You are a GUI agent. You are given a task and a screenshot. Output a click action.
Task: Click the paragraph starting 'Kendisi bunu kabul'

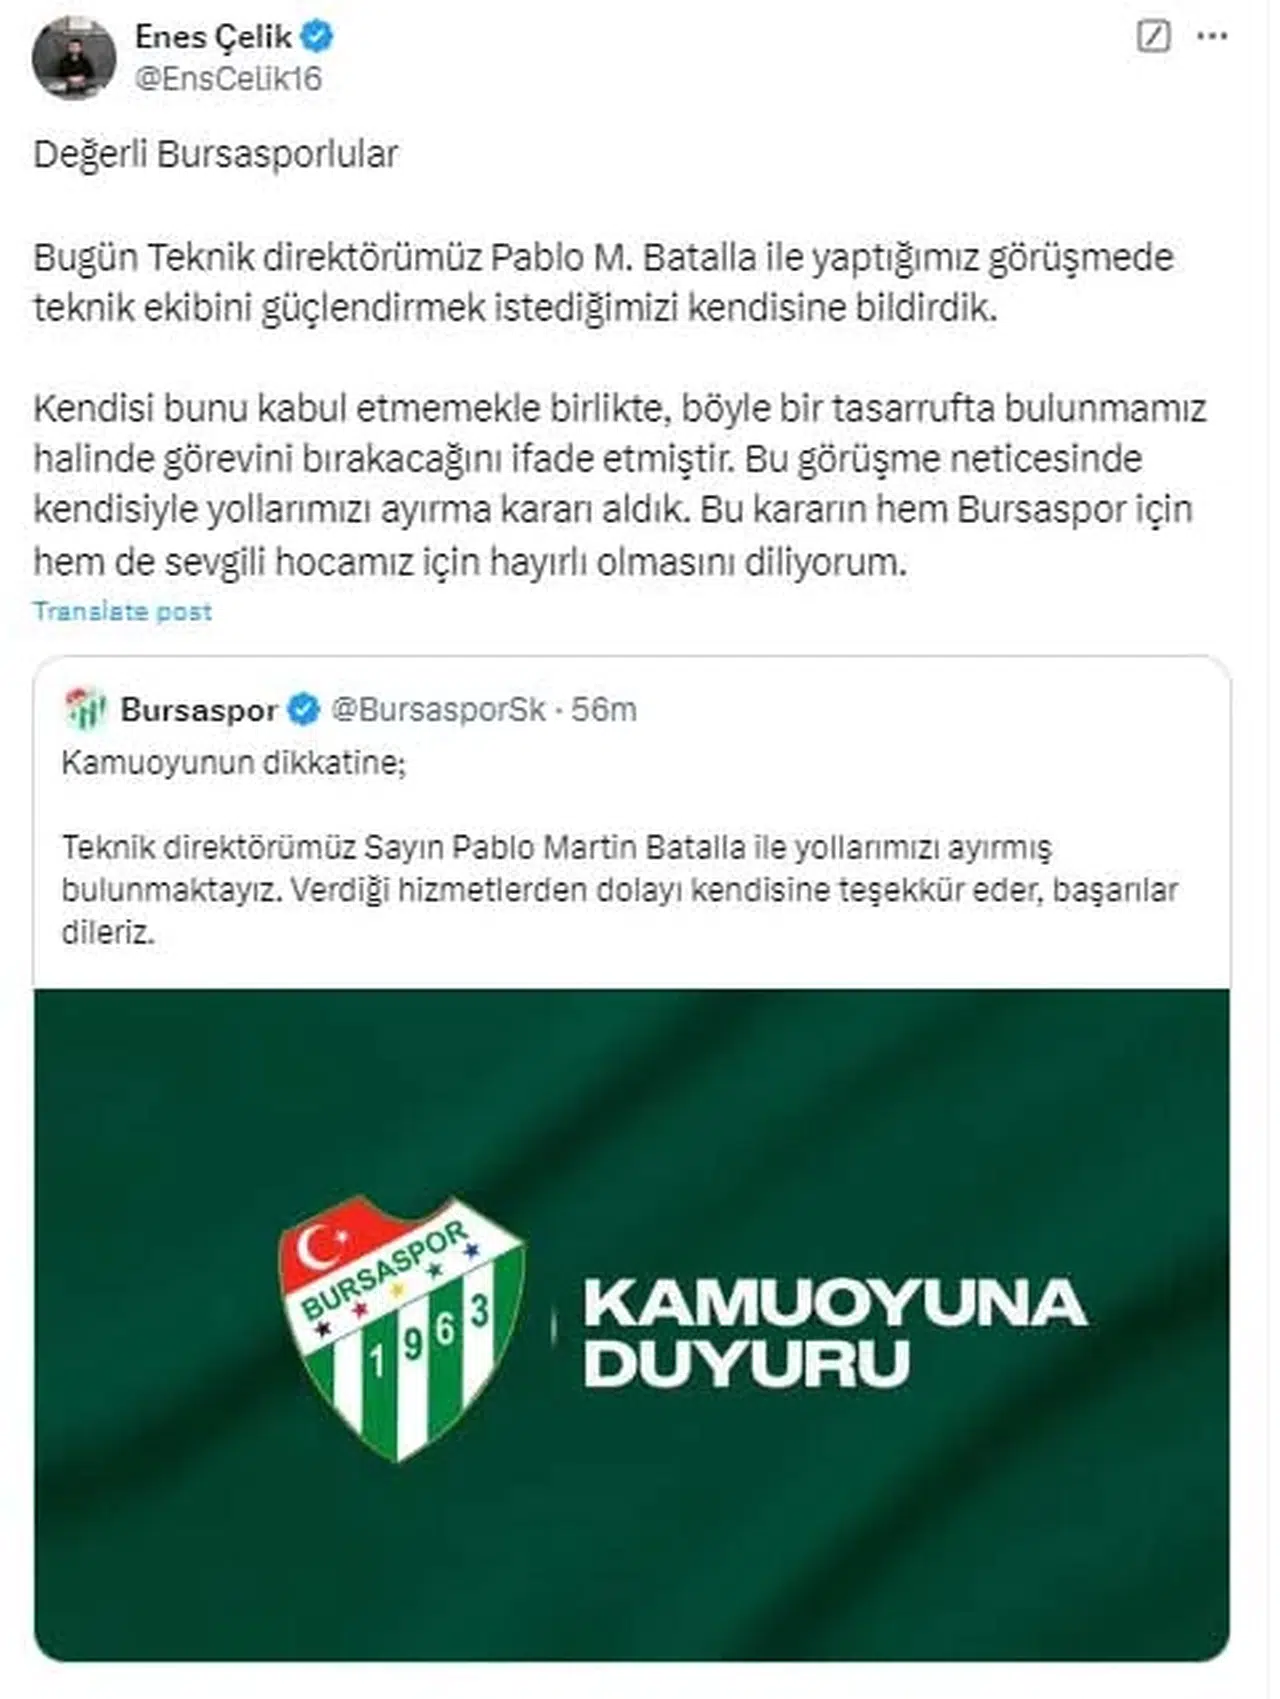620,485
